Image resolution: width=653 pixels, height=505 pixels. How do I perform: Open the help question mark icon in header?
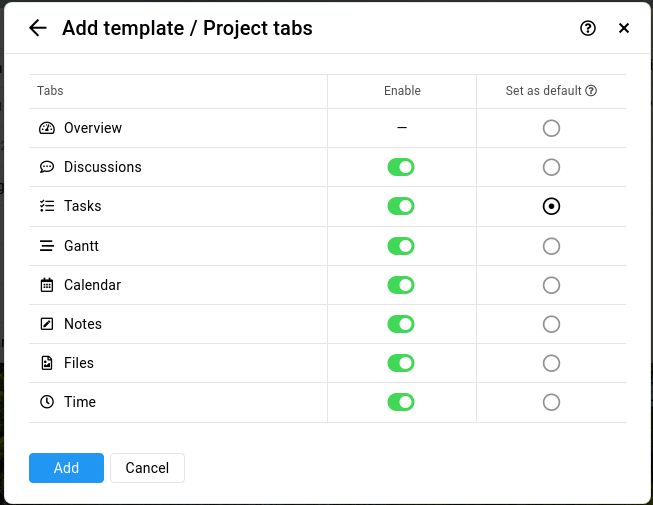(x=588, y=28)
